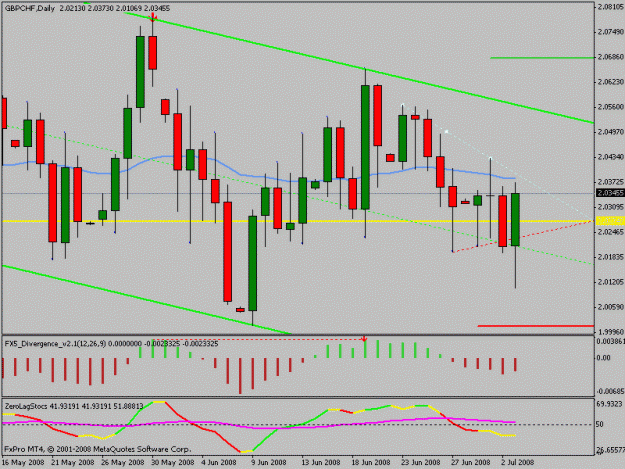
Task: Click the 23 Jun 2008 date label
Action: point(421,462)
